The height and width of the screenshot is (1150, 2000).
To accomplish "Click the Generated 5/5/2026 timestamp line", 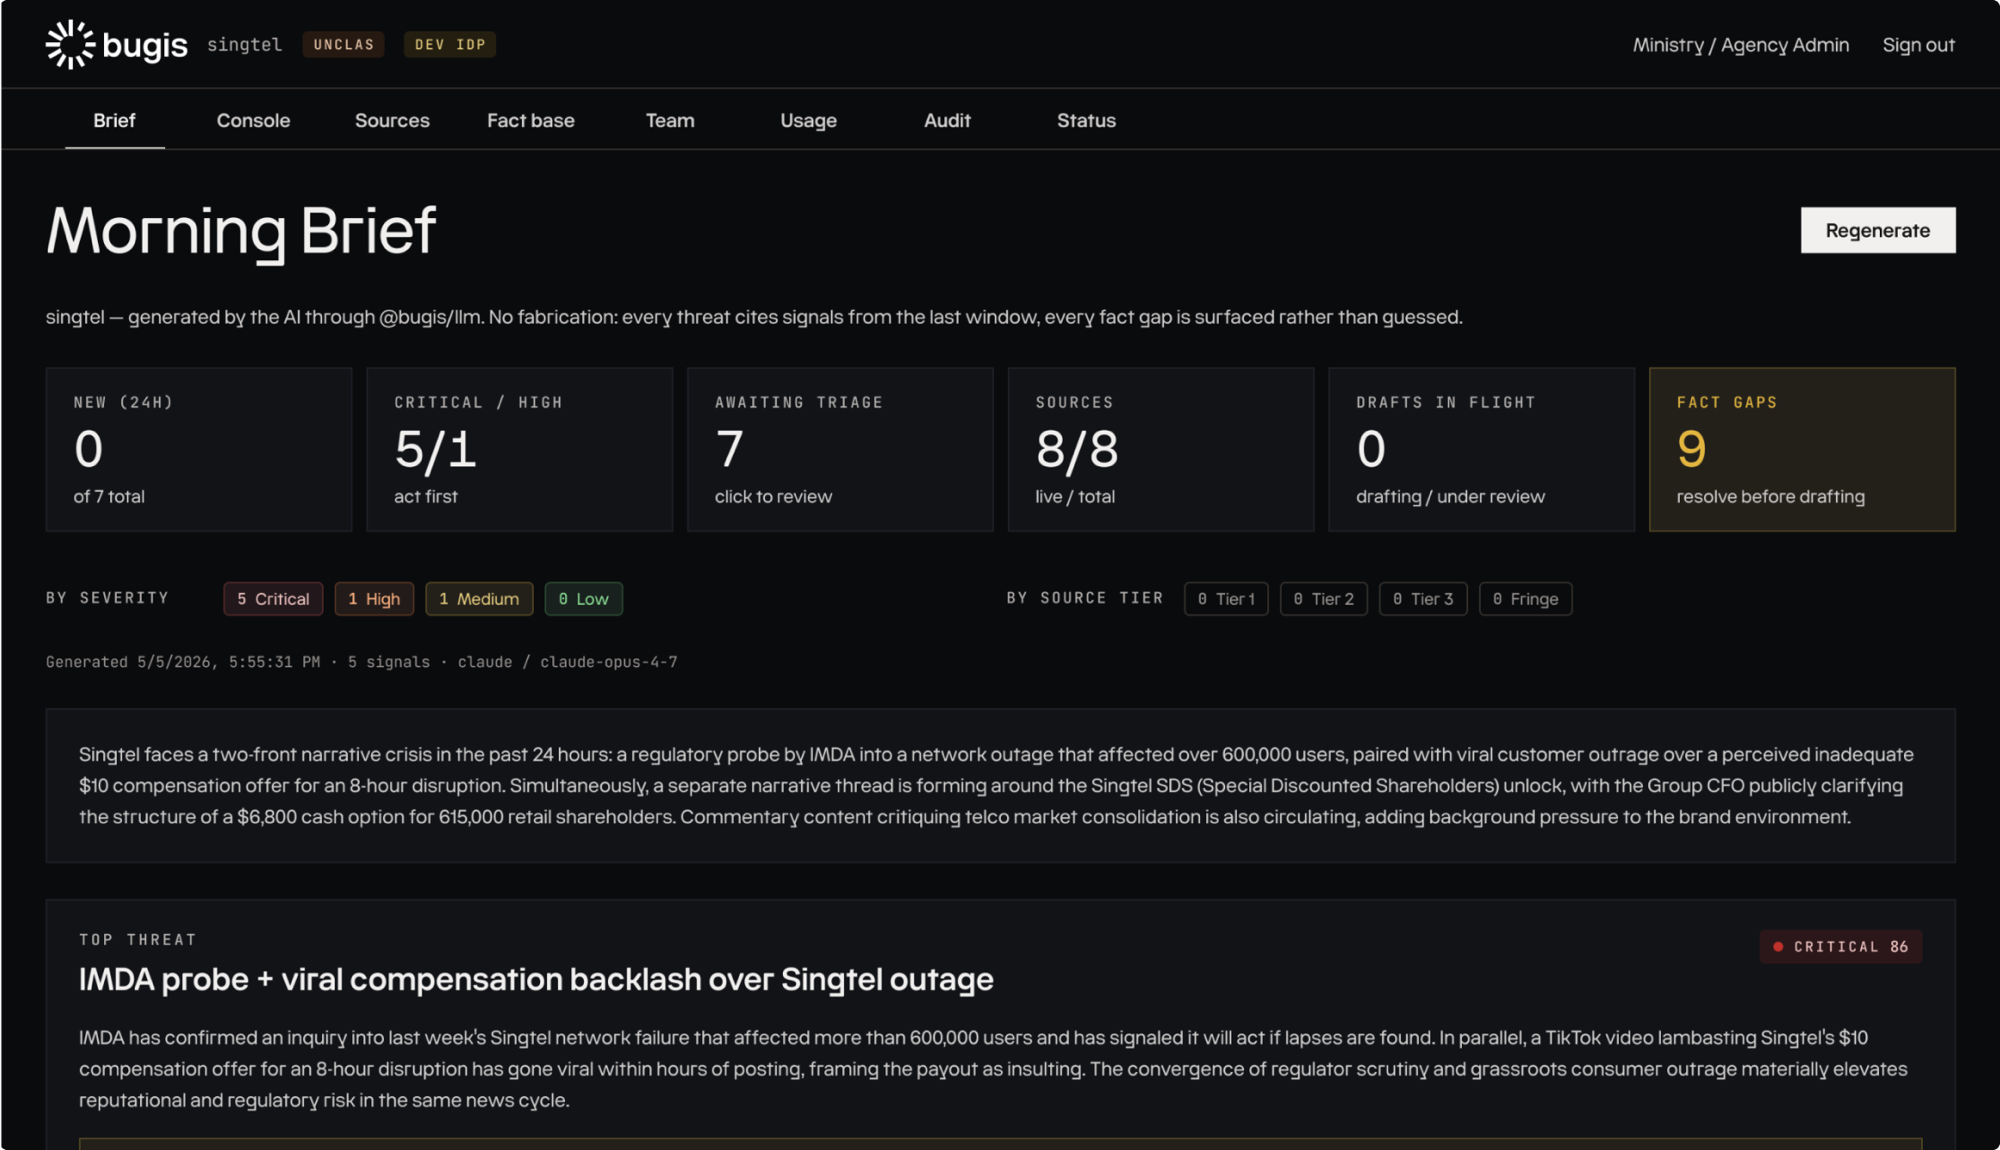I will [362, 662].
